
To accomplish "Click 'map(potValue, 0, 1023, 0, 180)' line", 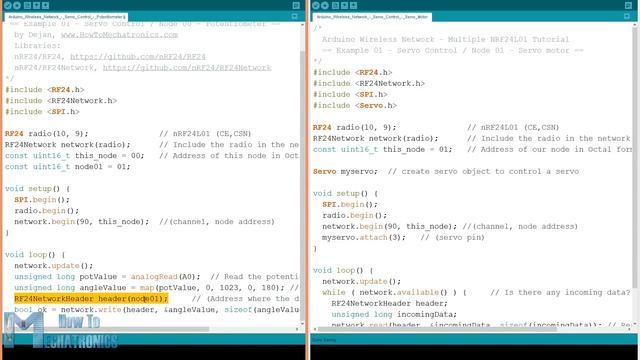I will pos(149,288).
